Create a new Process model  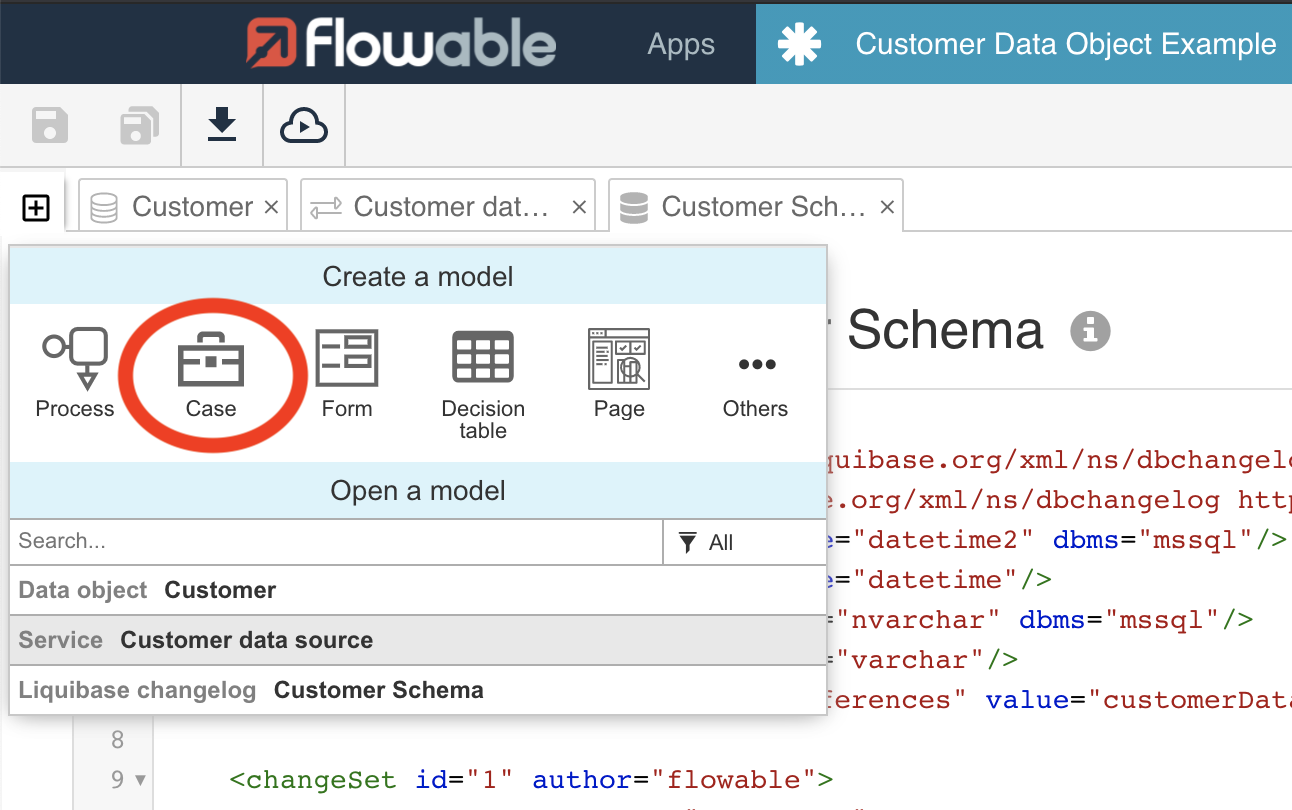click(x=75, y=372)
